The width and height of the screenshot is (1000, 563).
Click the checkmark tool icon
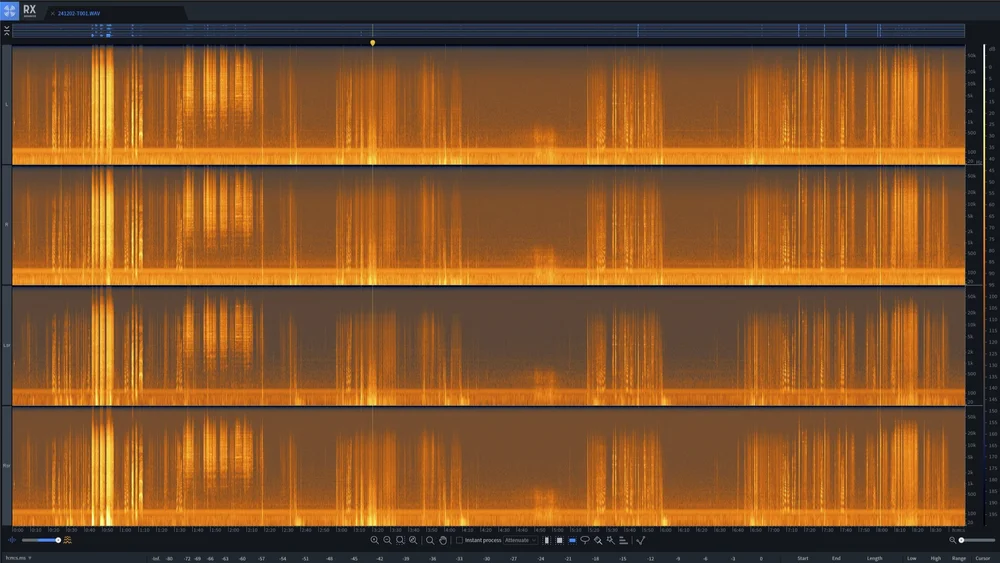641,540
